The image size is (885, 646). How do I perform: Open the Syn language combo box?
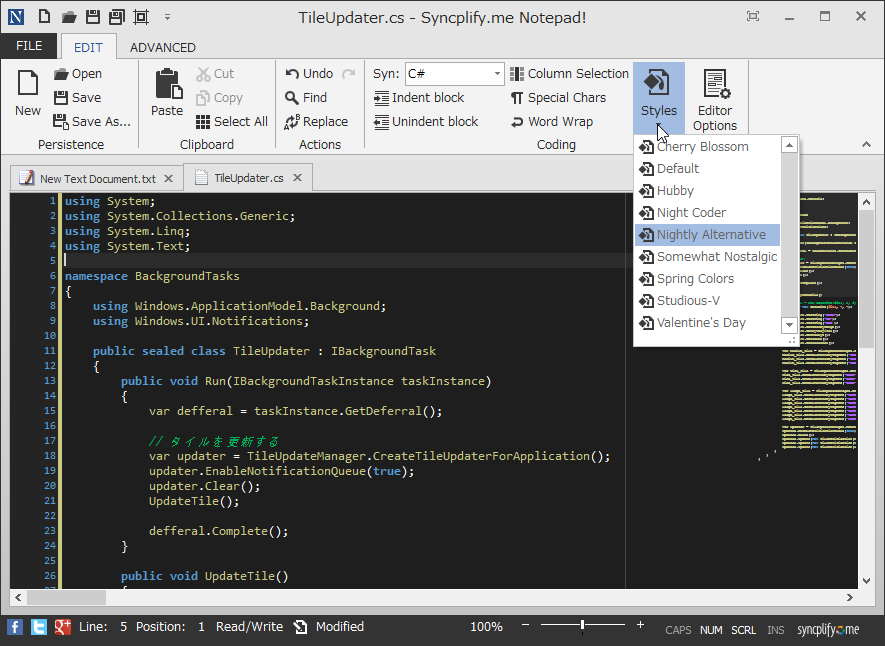[x=455, y=74]
